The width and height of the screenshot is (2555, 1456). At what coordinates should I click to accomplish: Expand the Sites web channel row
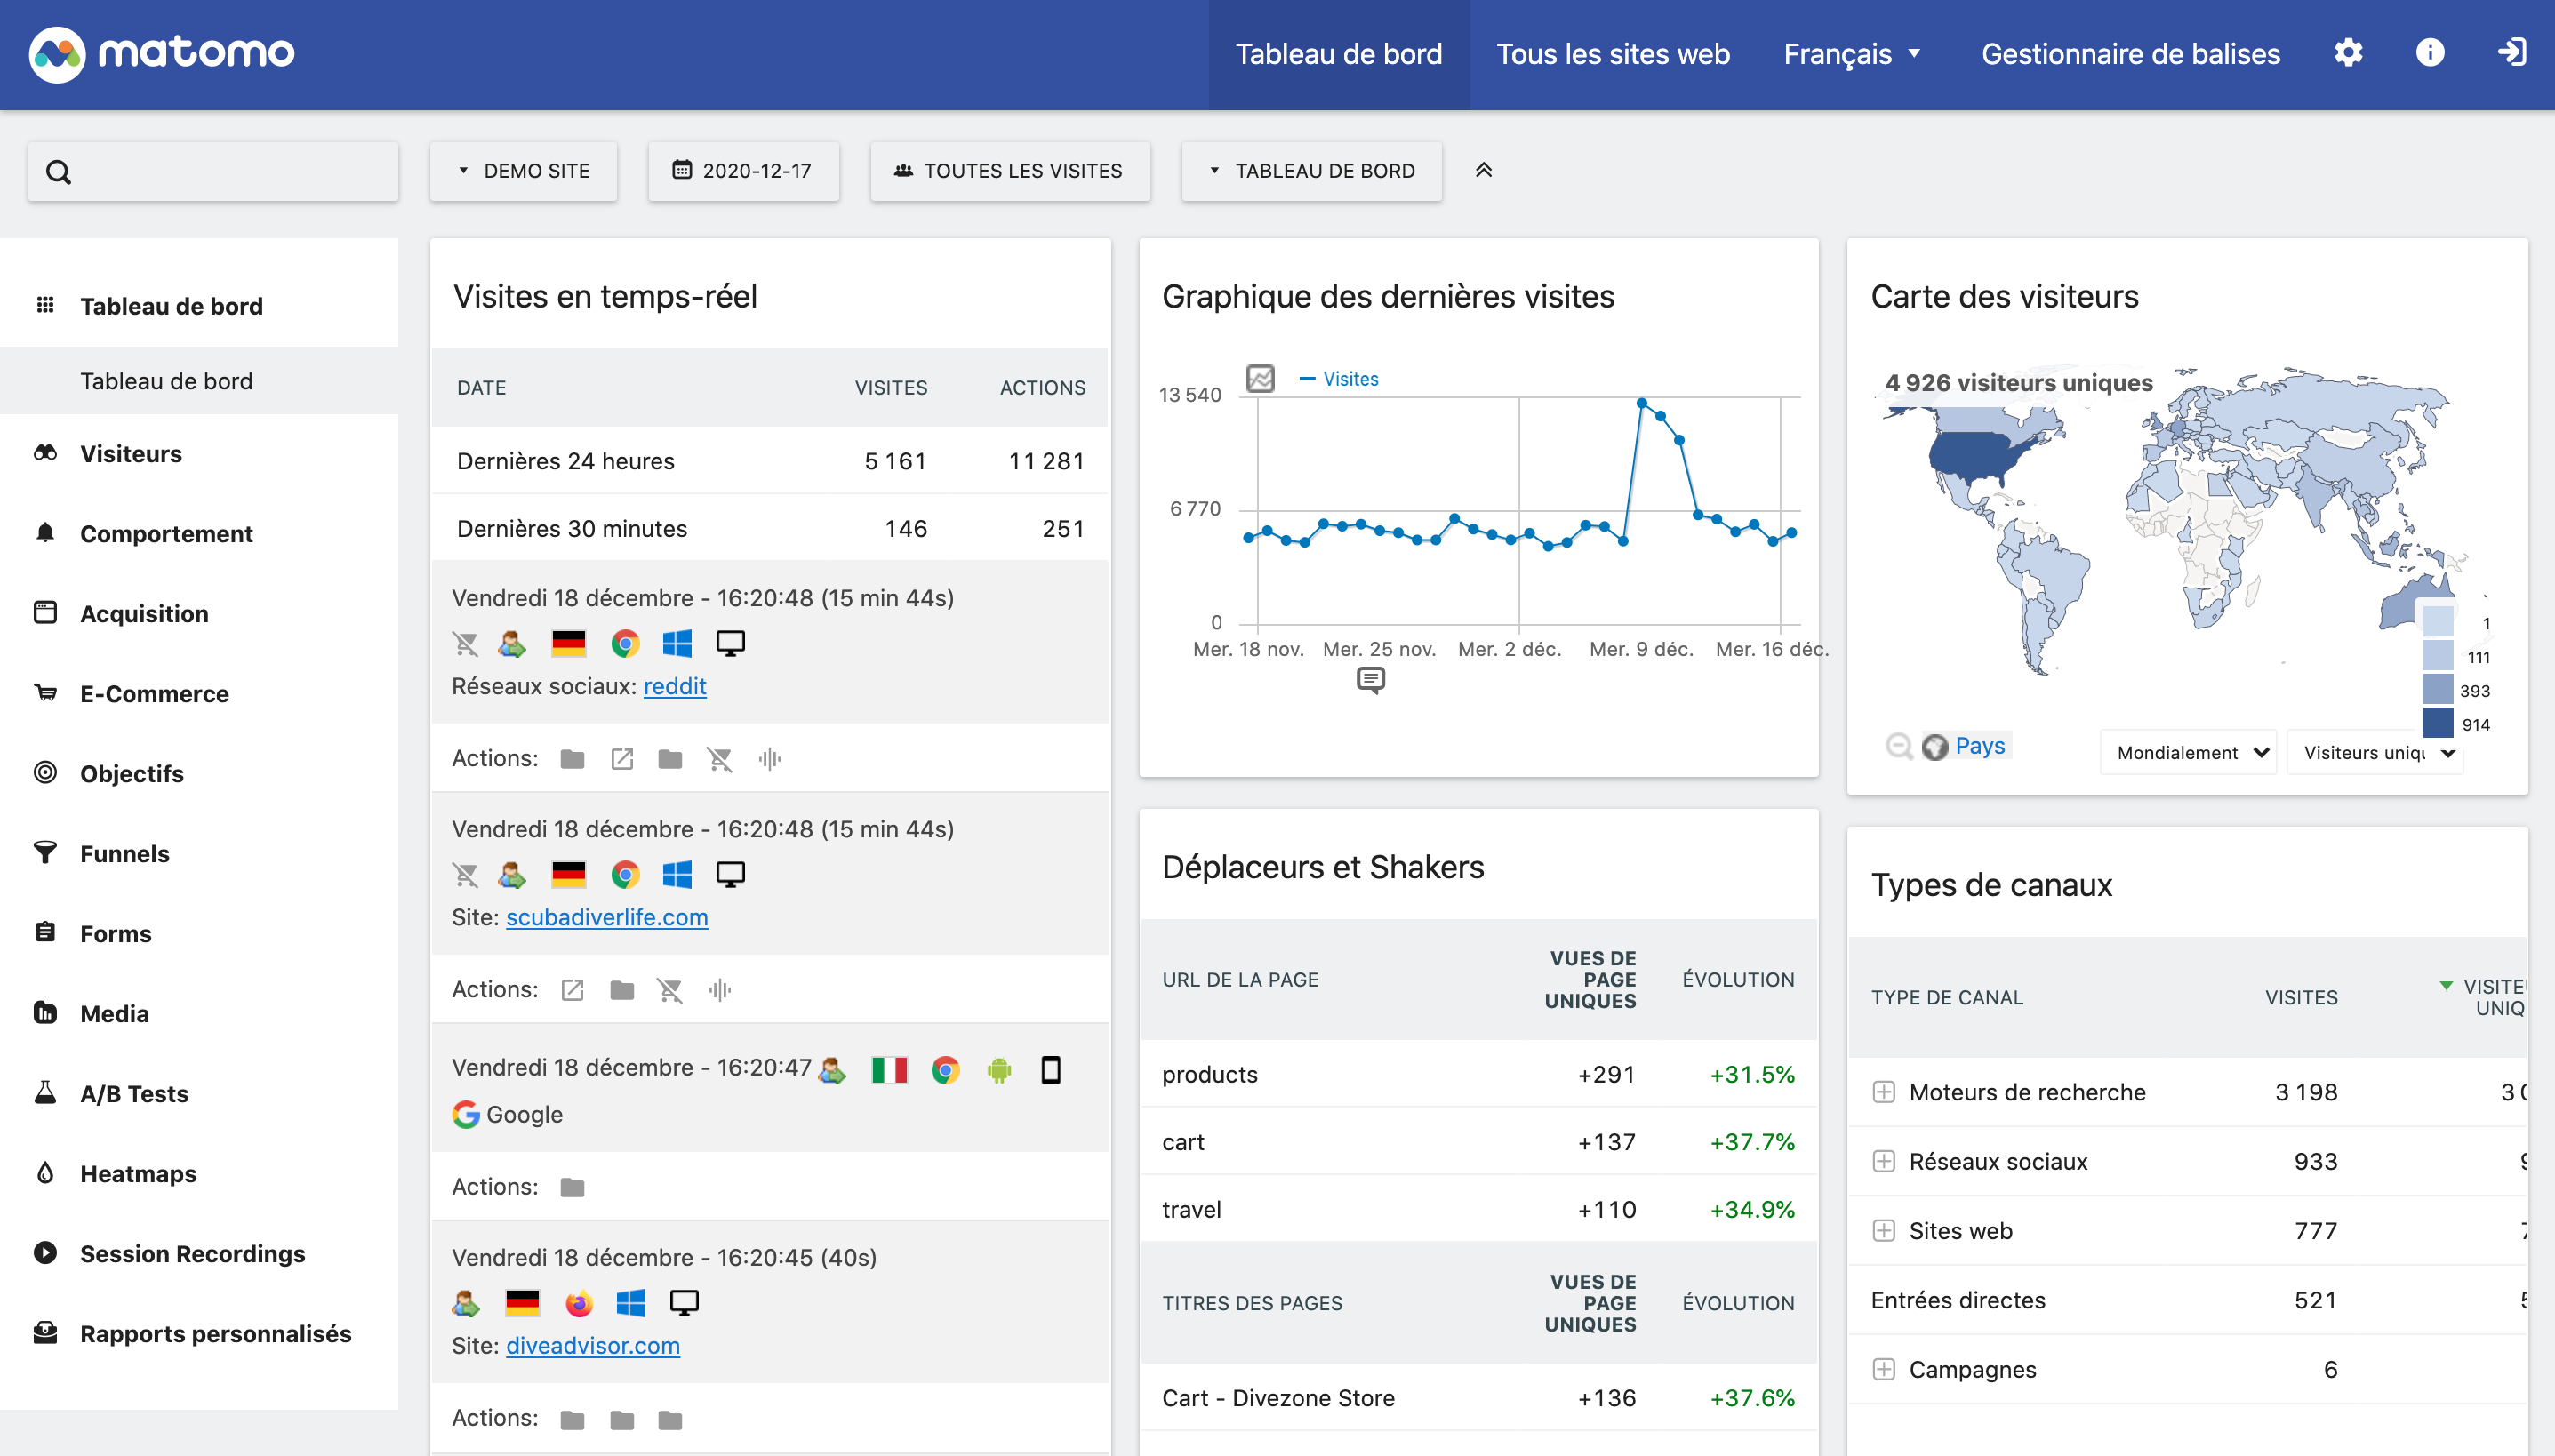coord(1884,1231)
